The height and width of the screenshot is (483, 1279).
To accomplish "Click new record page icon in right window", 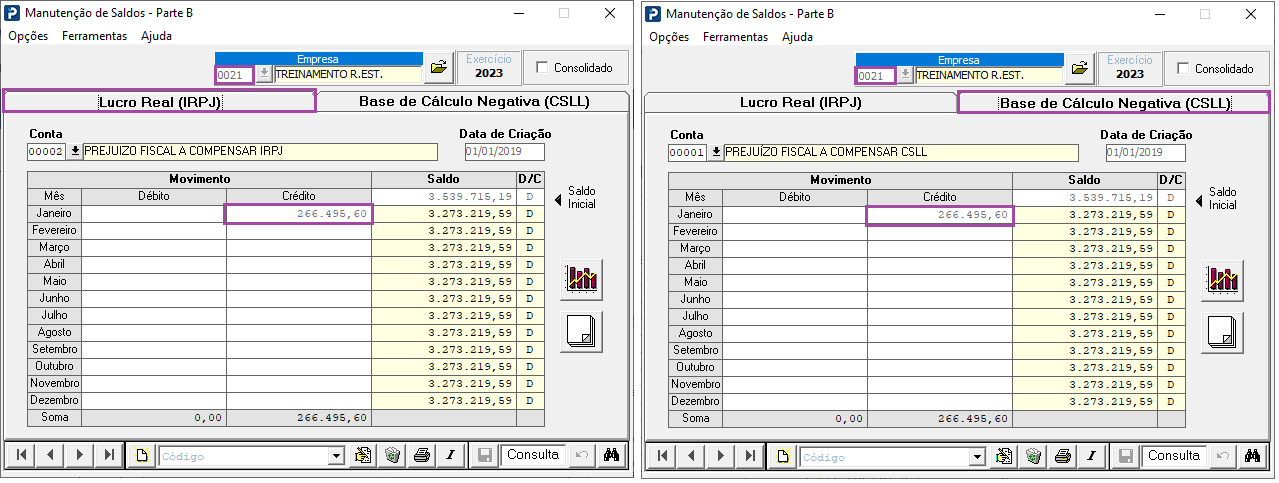I will coord(783,455).
